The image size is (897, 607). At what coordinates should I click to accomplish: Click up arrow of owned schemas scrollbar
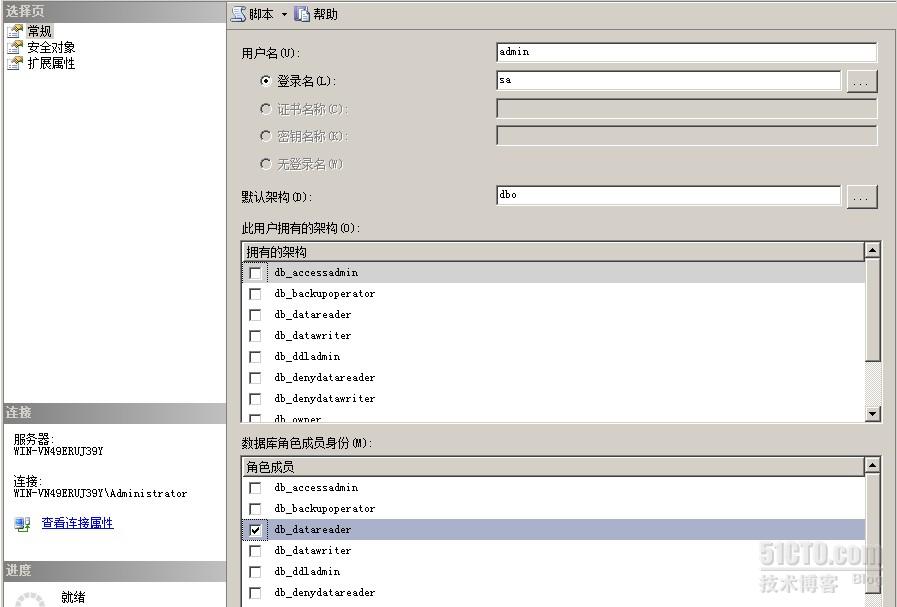click(872, 250)
